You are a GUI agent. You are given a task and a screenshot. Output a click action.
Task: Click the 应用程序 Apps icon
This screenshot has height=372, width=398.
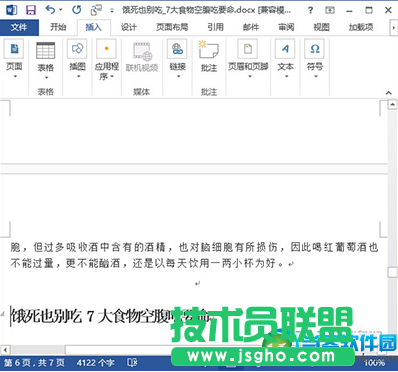coord(106,49)
